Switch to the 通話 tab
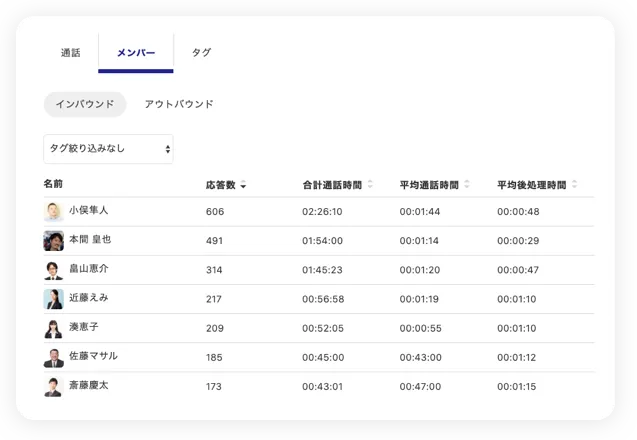Screen dimensions: 637x440 (x=71, y=53)
